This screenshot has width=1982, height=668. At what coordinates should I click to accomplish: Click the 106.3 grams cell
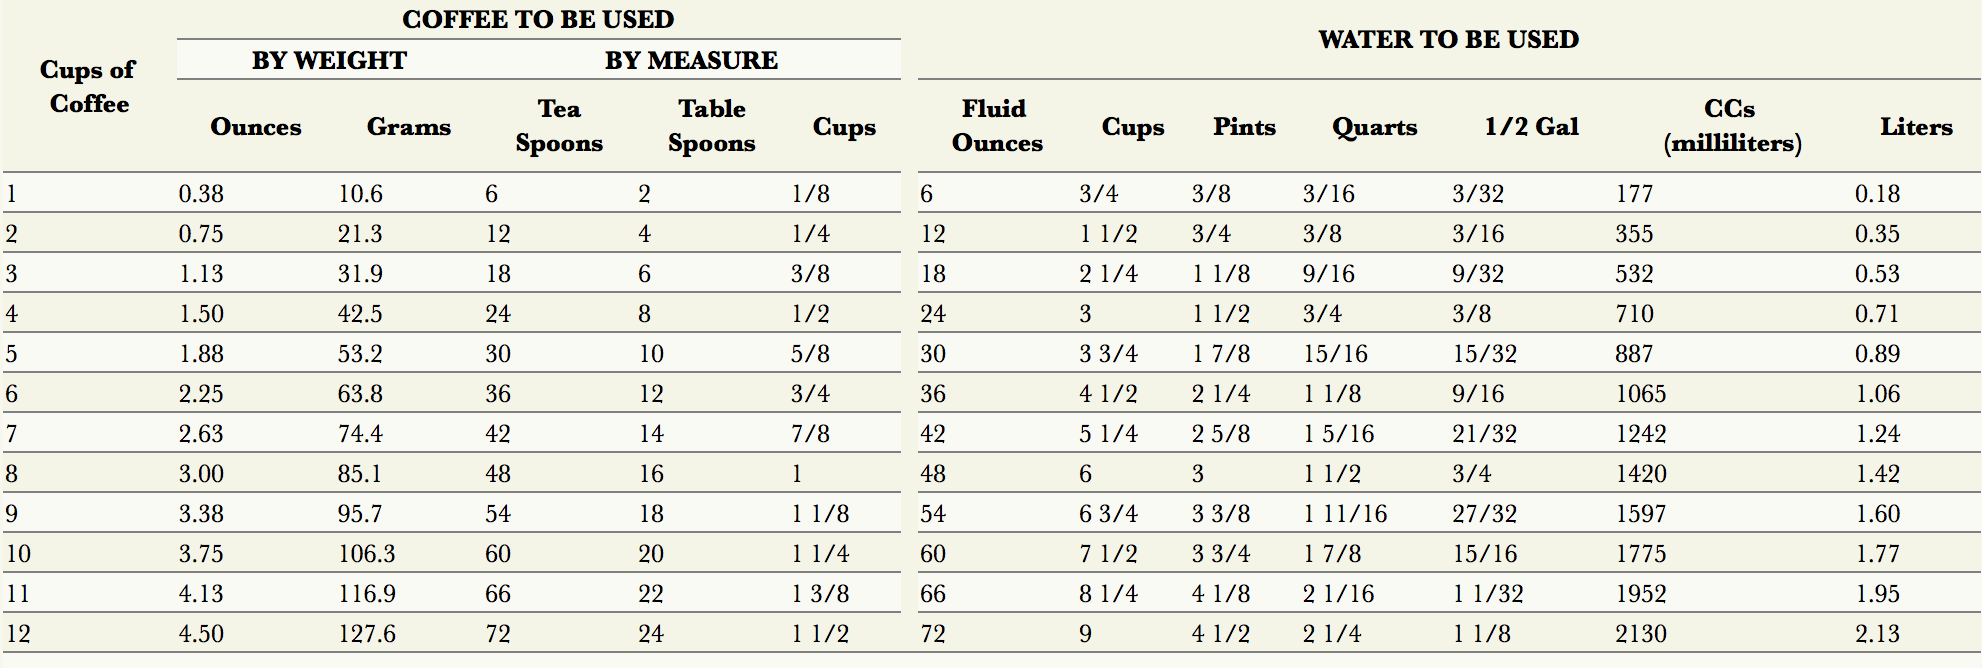tap(366, 554)
